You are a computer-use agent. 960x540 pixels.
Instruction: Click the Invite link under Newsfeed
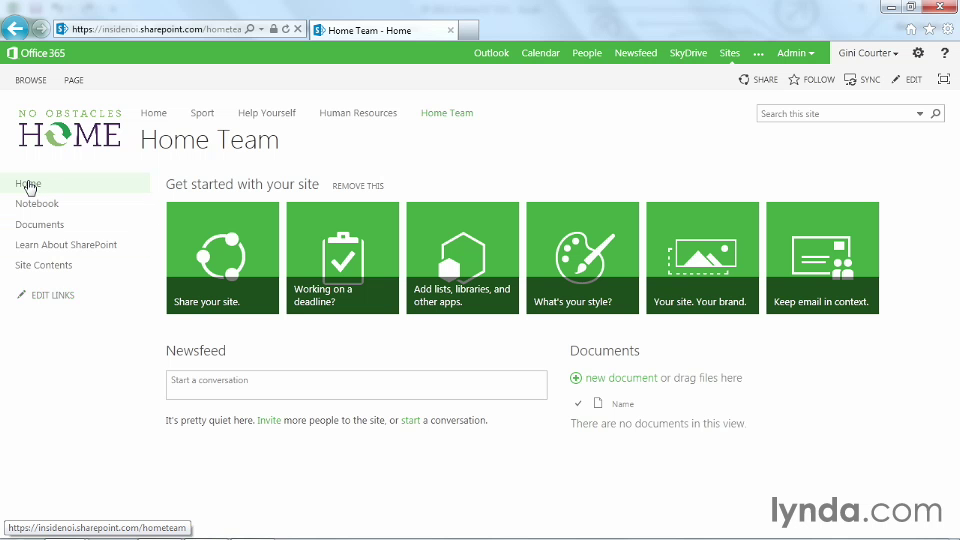click(269, 421)
